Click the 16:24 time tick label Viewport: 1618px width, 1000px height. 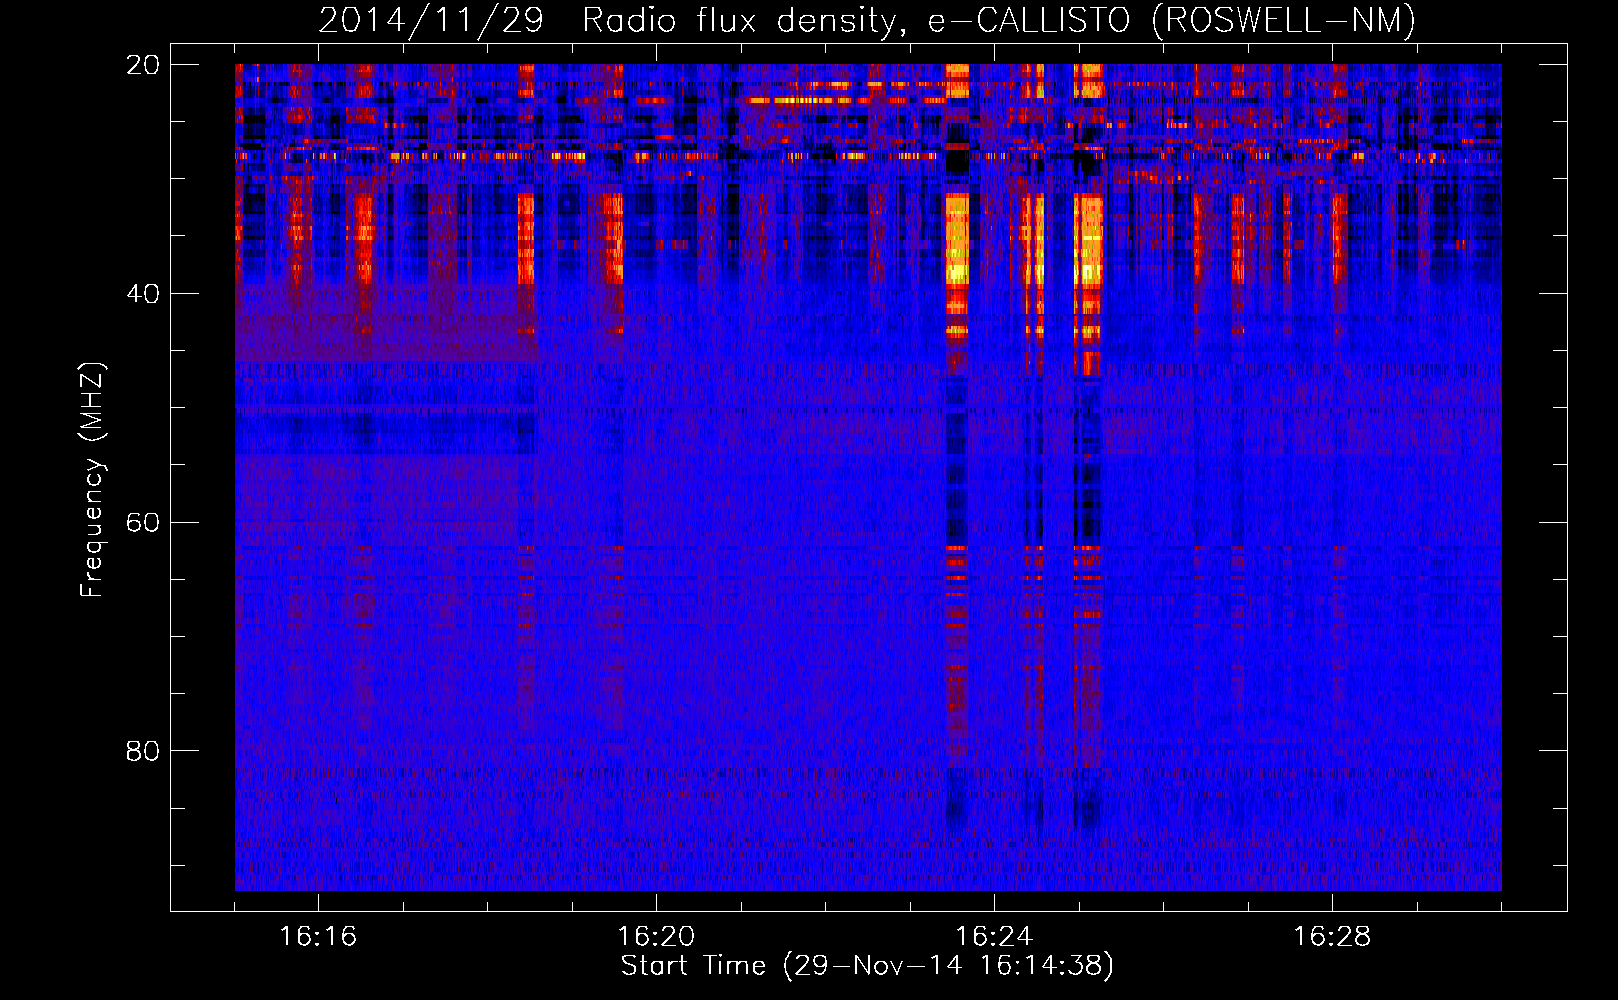(x=994, y=937)
